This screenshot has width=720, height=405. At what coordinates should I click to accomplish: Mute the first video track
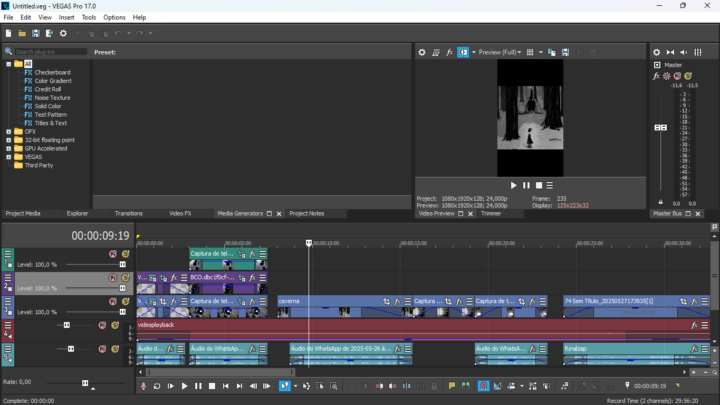[113, 254]
